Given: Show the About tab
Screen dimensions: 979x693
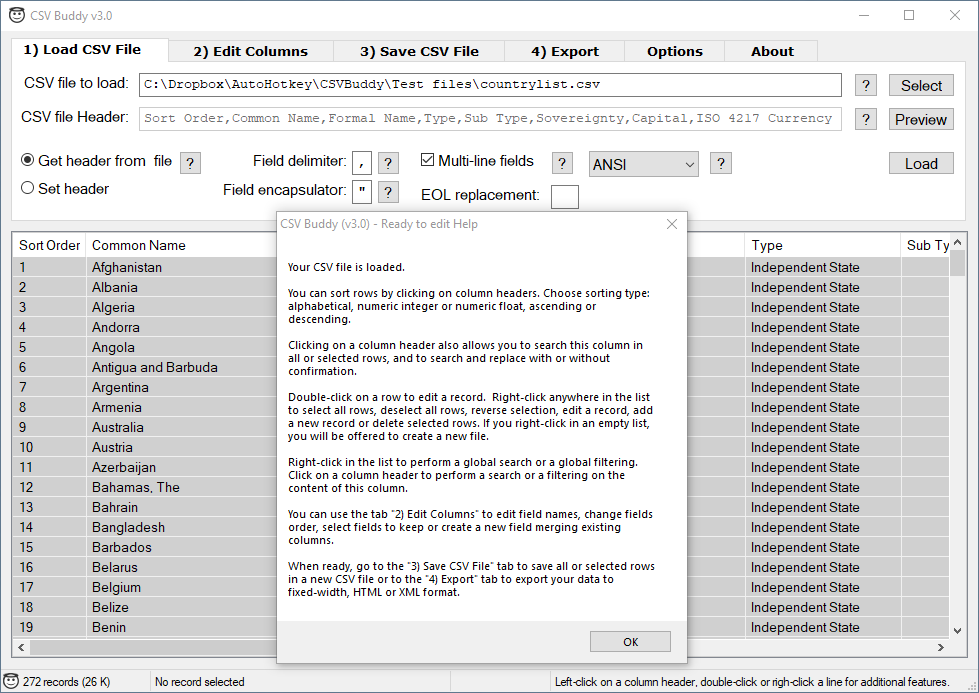Looking at the screenshot, I should (772, 52).
